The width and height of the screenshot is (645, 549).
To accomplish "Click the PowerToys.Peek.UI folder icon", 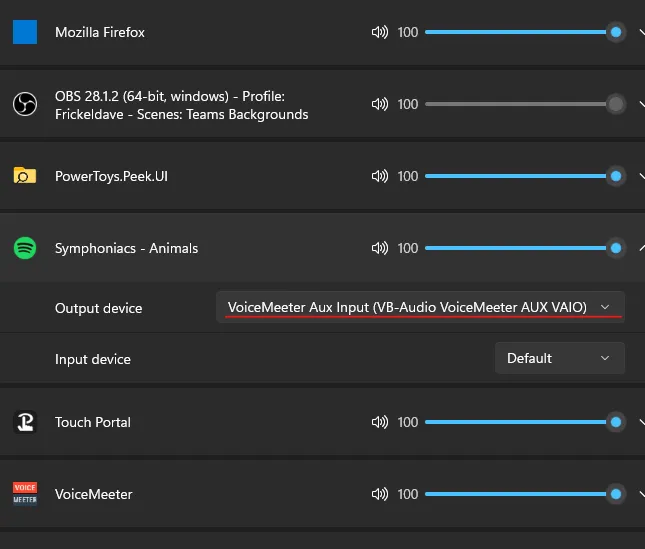I will click(25, 176).
